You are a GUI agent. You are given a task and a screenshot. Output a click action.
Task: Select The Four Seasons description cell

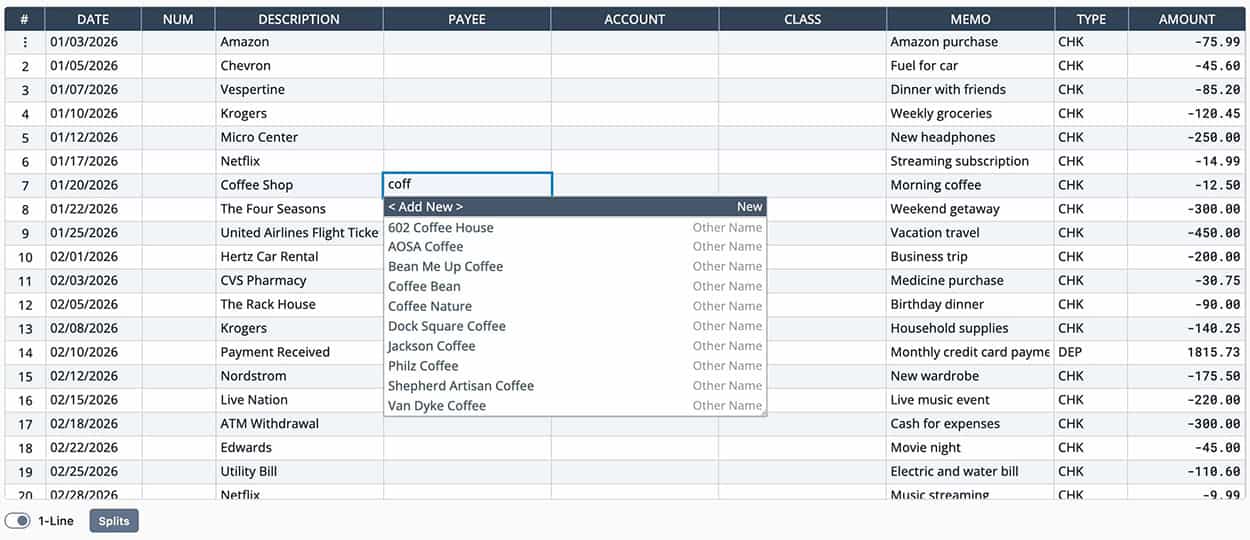(299, 209)
